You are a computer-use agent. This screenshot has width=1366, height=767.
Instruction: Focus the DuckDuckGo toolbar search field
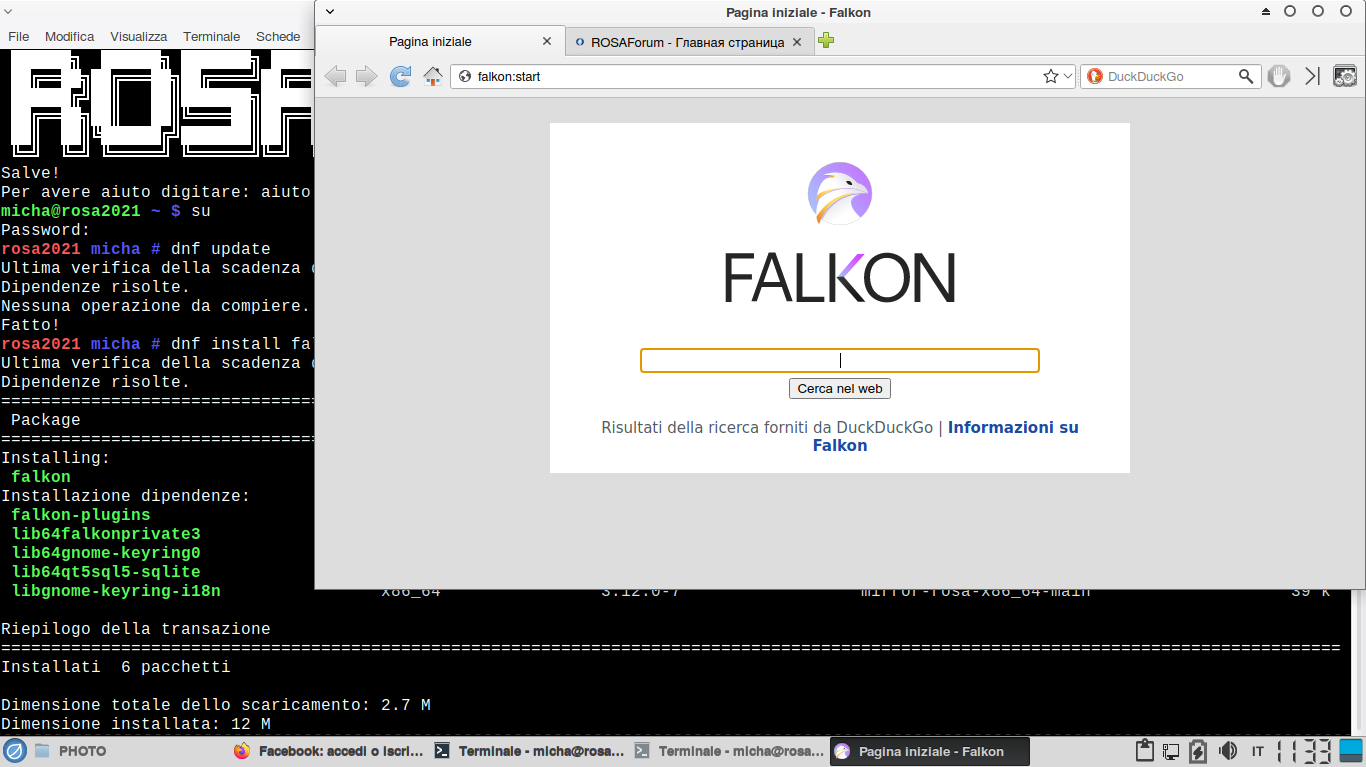[x=1170, y=76]
